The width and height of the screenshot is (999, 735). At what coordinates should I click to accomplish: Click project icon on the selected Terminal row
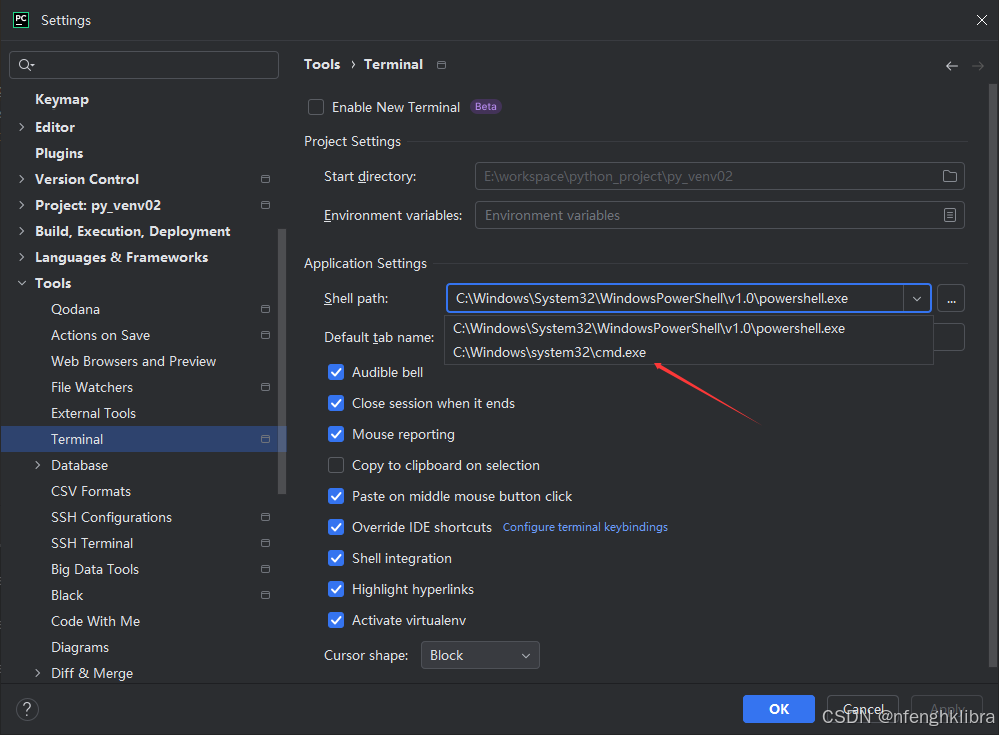coord(266,439)
